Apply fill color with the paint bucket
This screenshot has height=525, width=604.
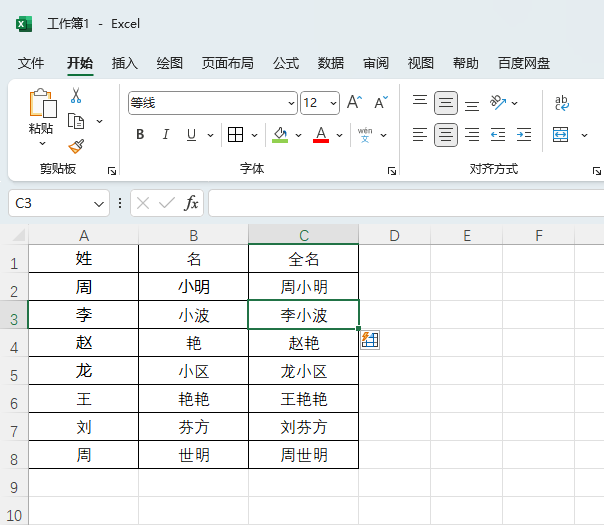pyautogui.click(x=280, y=135)
